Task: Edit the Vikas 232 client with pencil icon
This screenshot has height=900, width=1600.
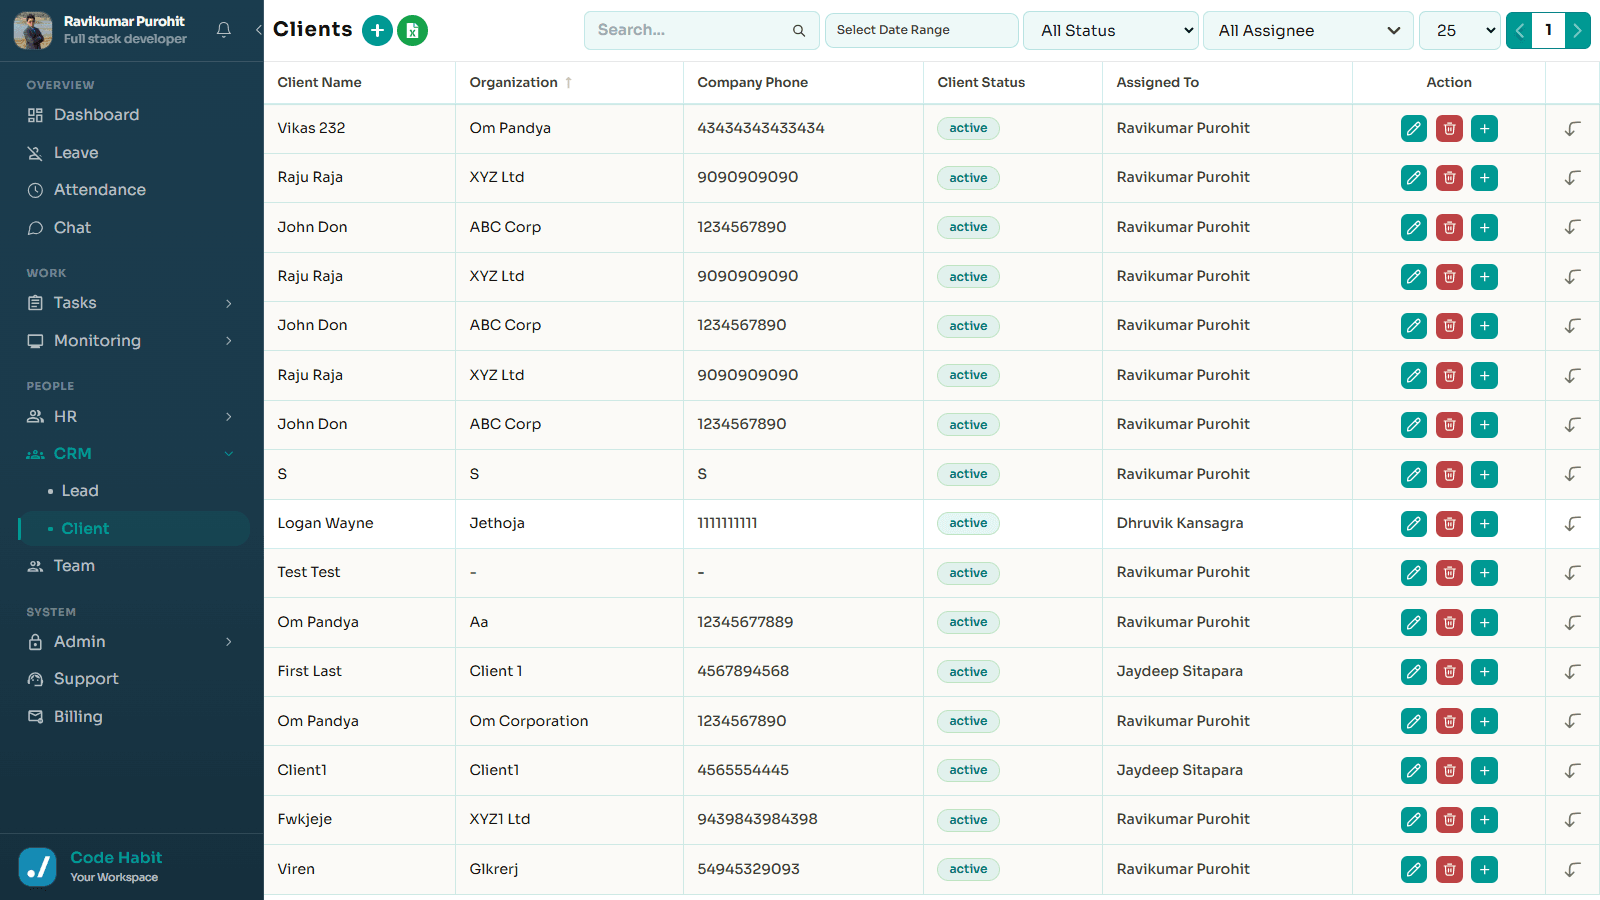Action: 1414,128
